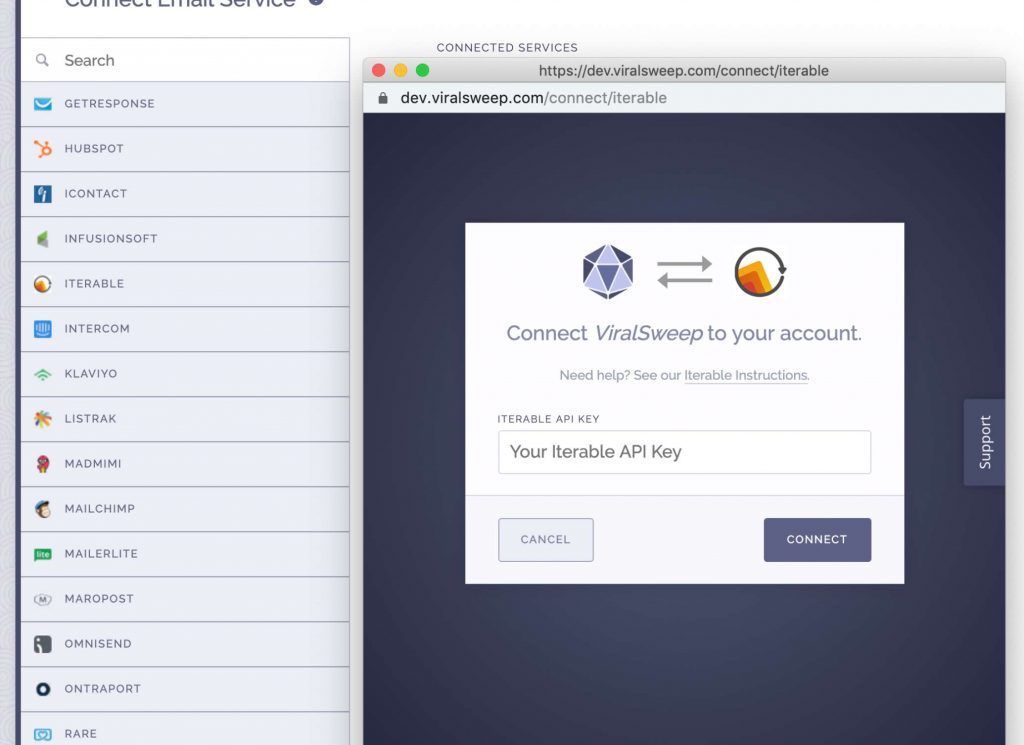The height and width of the screenshot is (745, 1024).
Task: Select MAILERLITE in the service list
Action: pyautogui.click(x=185, y=554)
